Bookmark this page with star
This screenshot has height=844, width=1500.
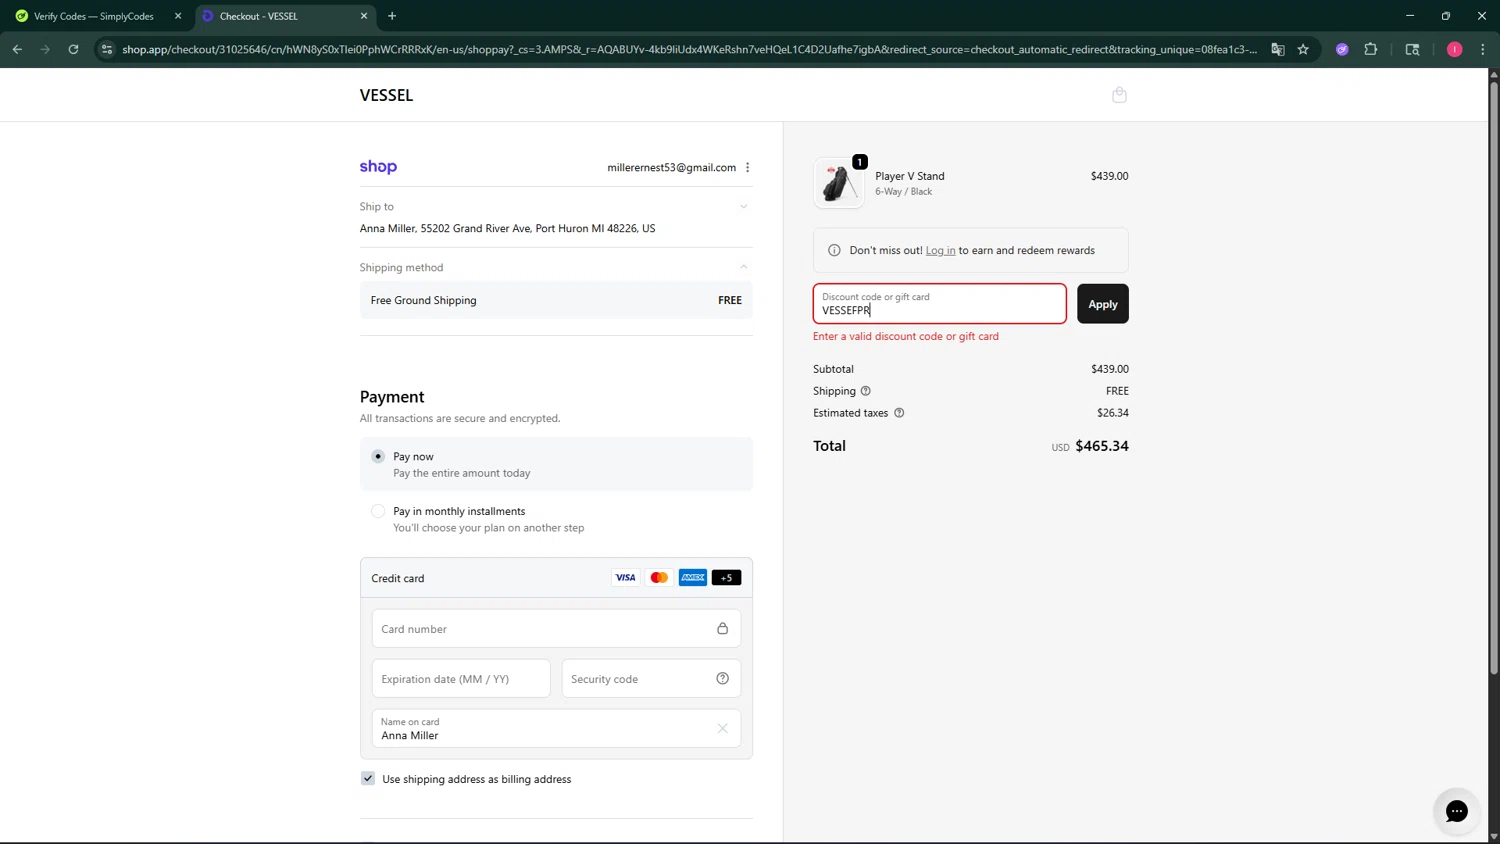[1303, 49]
